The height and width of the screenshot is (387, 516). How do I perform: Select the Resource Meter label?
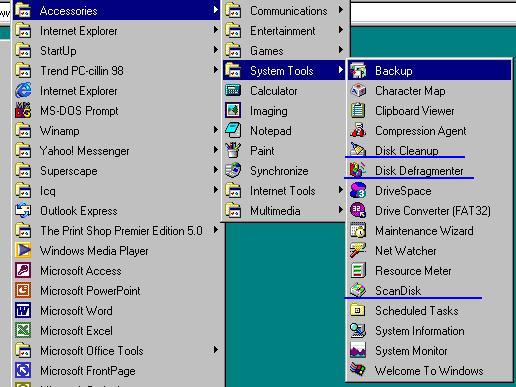413,271
